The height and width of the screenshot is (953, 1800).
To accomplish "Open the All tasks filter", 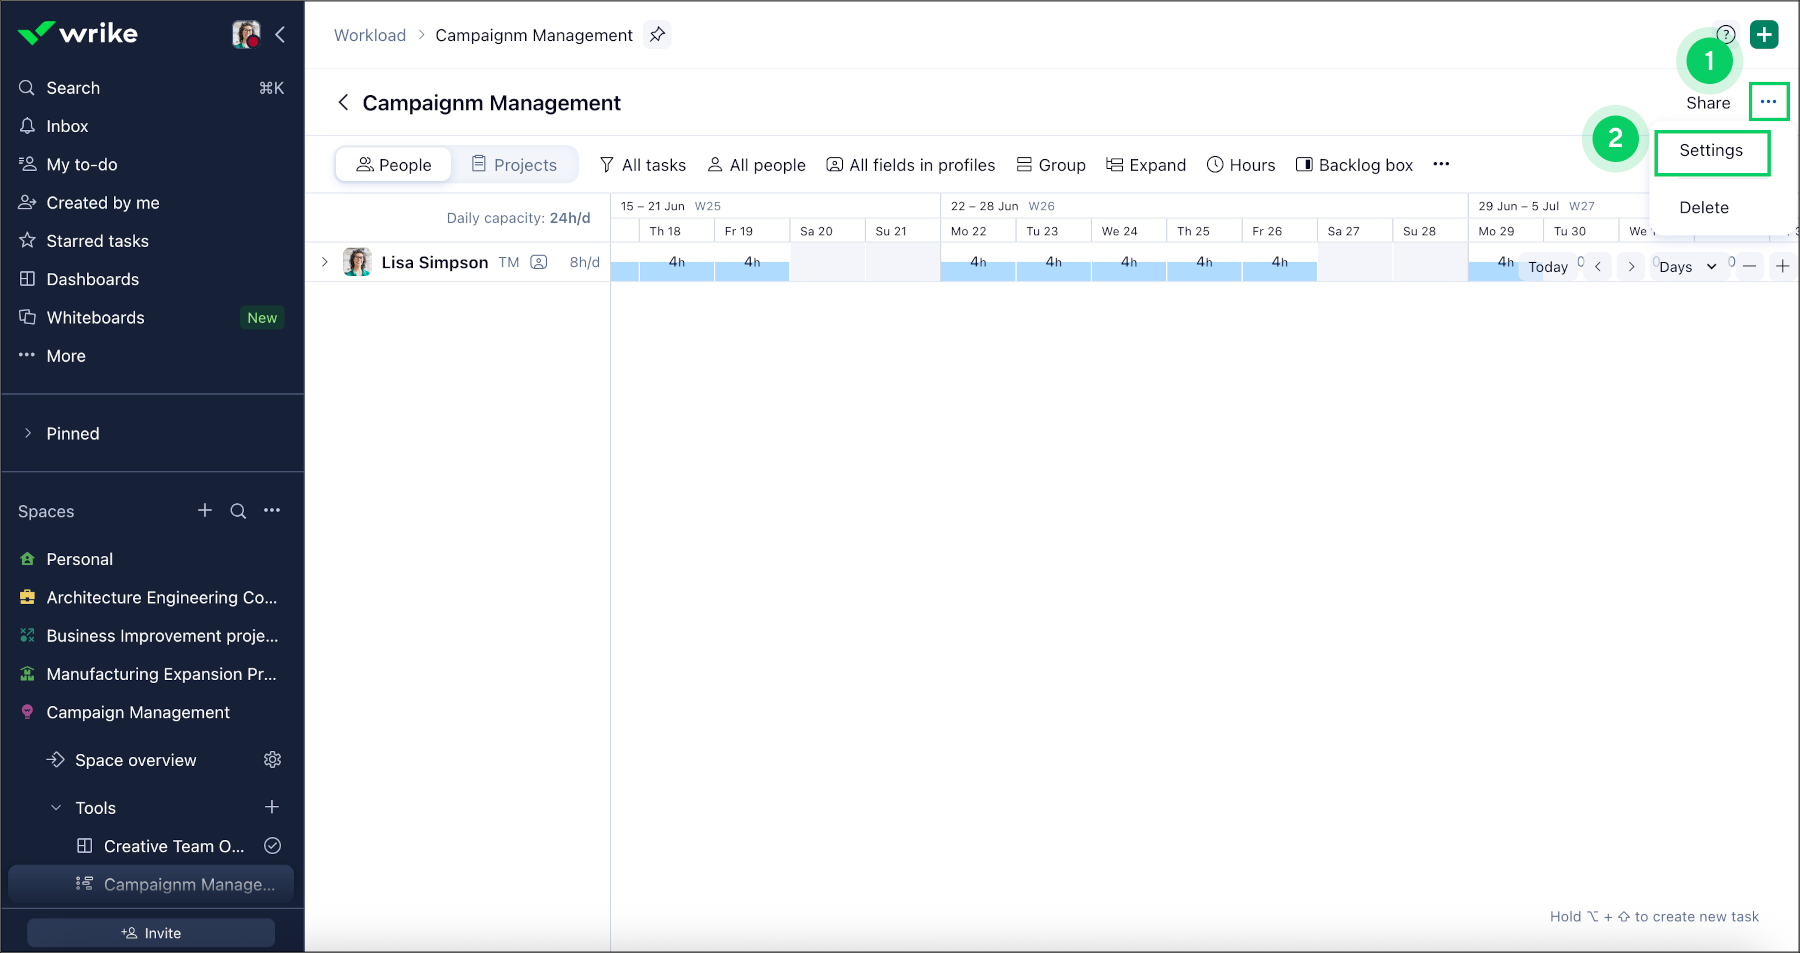I will (643, 165).
